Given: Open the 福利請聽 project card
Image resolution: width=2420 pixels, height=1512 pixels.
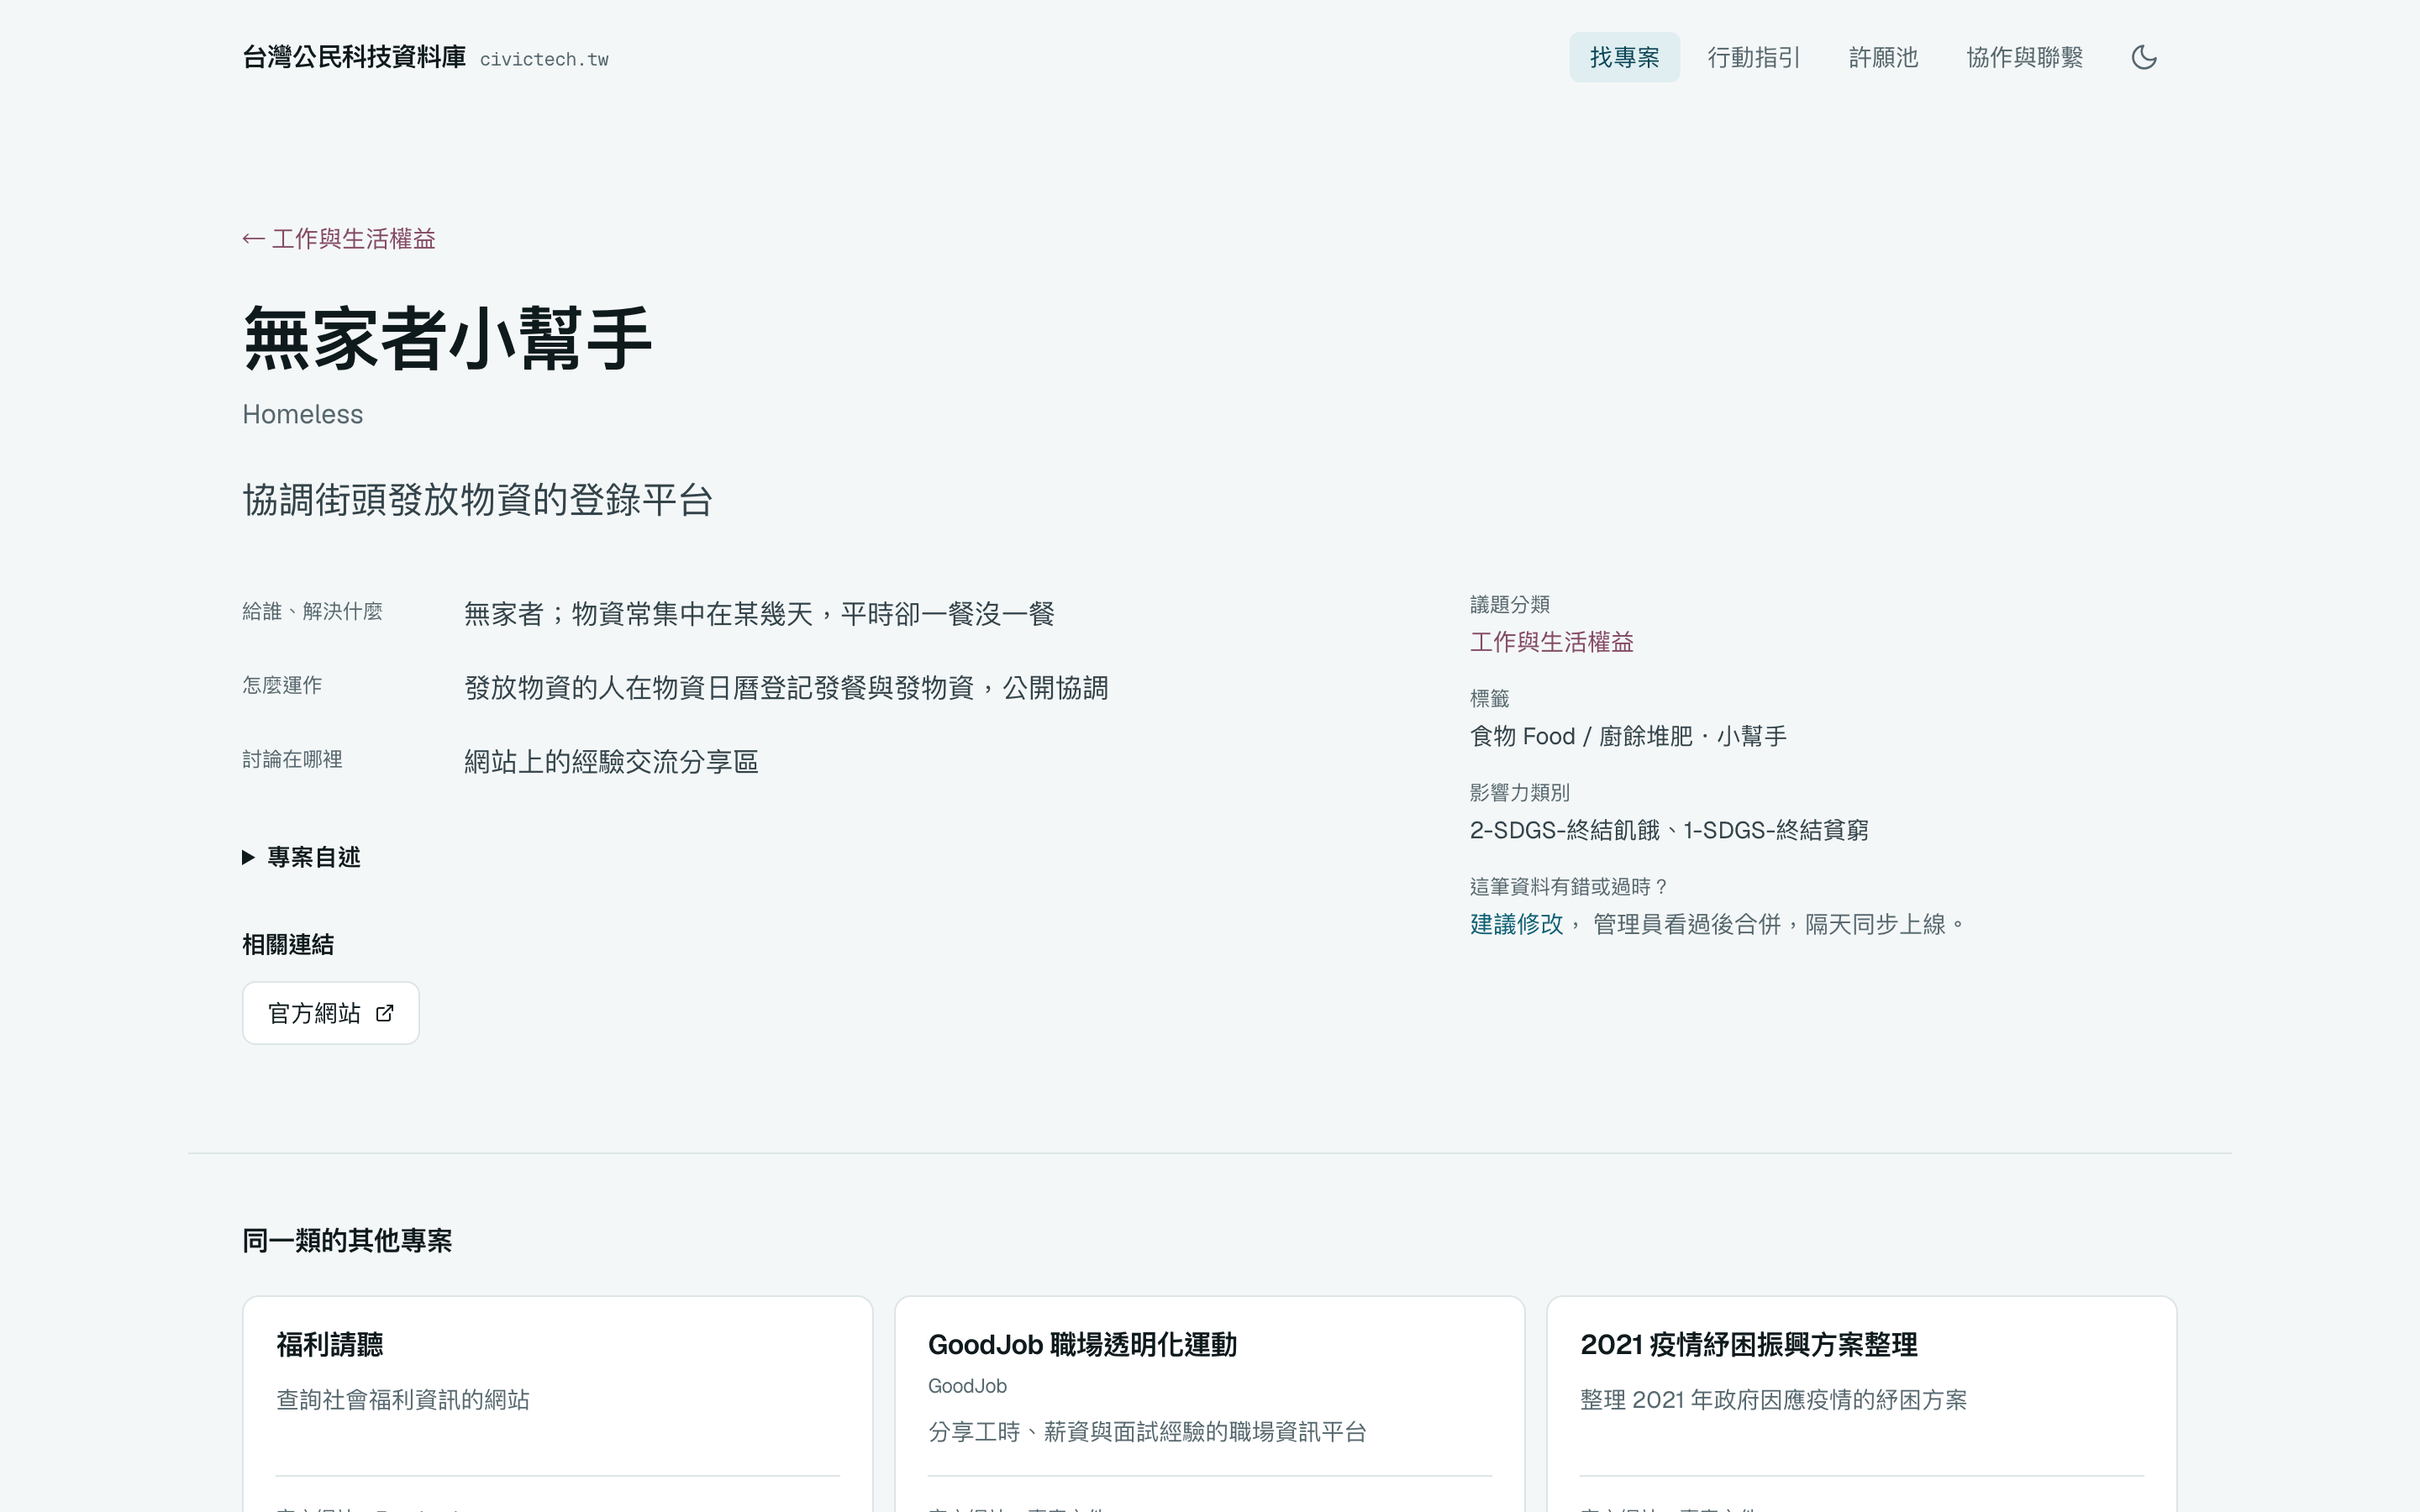Looking at the screenshot, I should pos(557,1404).
